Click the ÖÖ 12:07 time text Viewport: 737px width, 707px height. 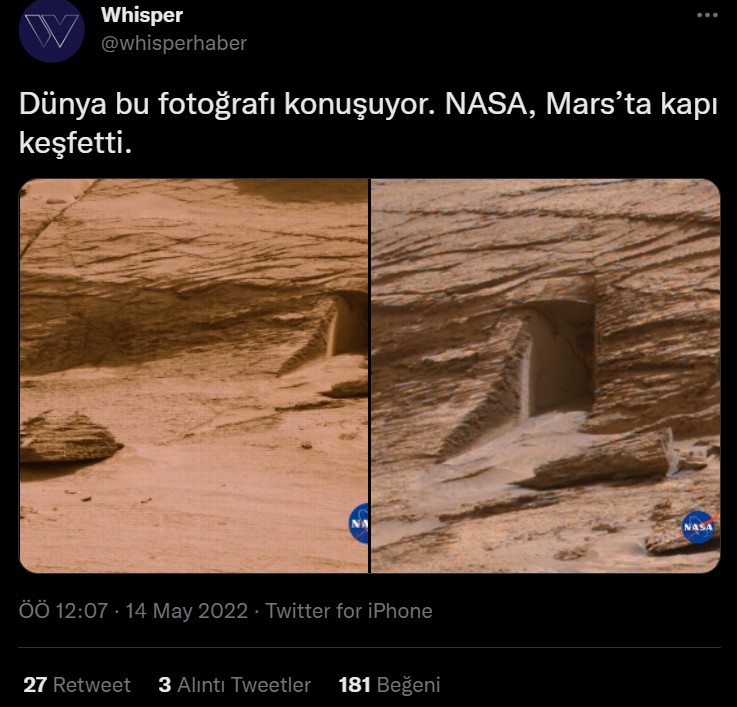(x=63, y=610)
